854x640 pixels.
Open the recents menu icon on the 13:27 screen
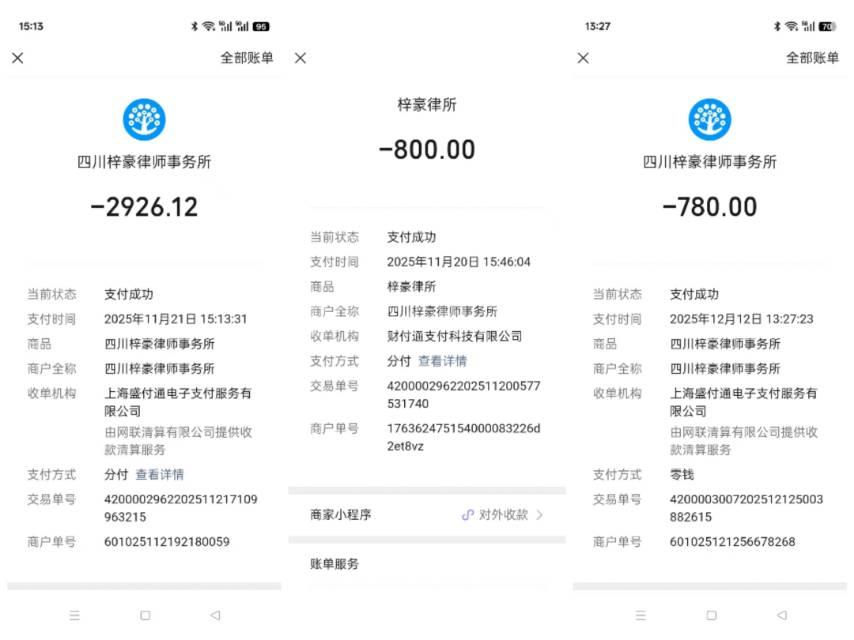[641, 615]
